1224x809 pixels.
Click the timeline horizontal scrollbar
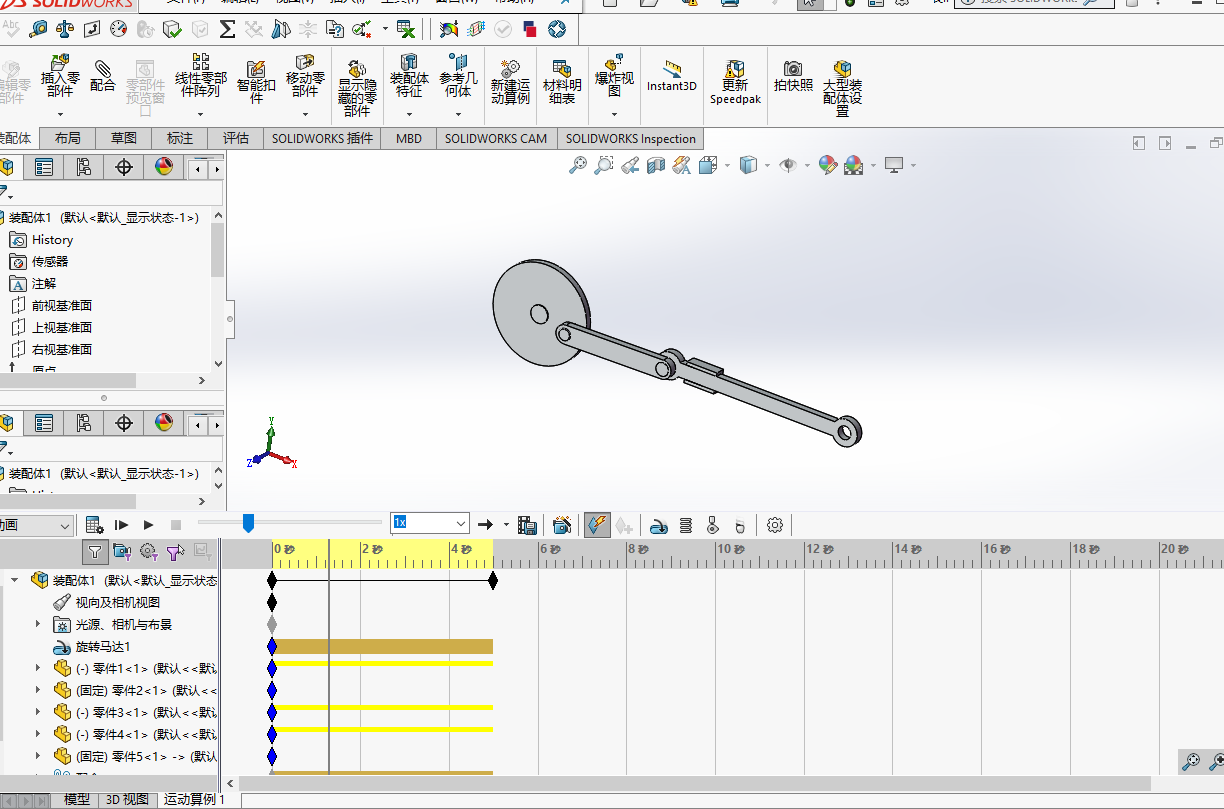pos(695,784)
